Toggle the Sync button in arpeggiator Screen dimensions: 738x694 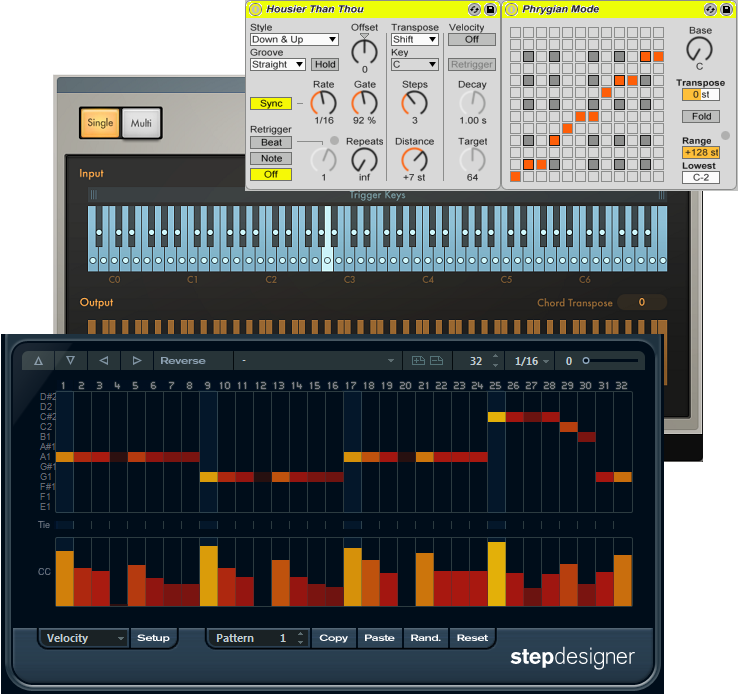270,103
